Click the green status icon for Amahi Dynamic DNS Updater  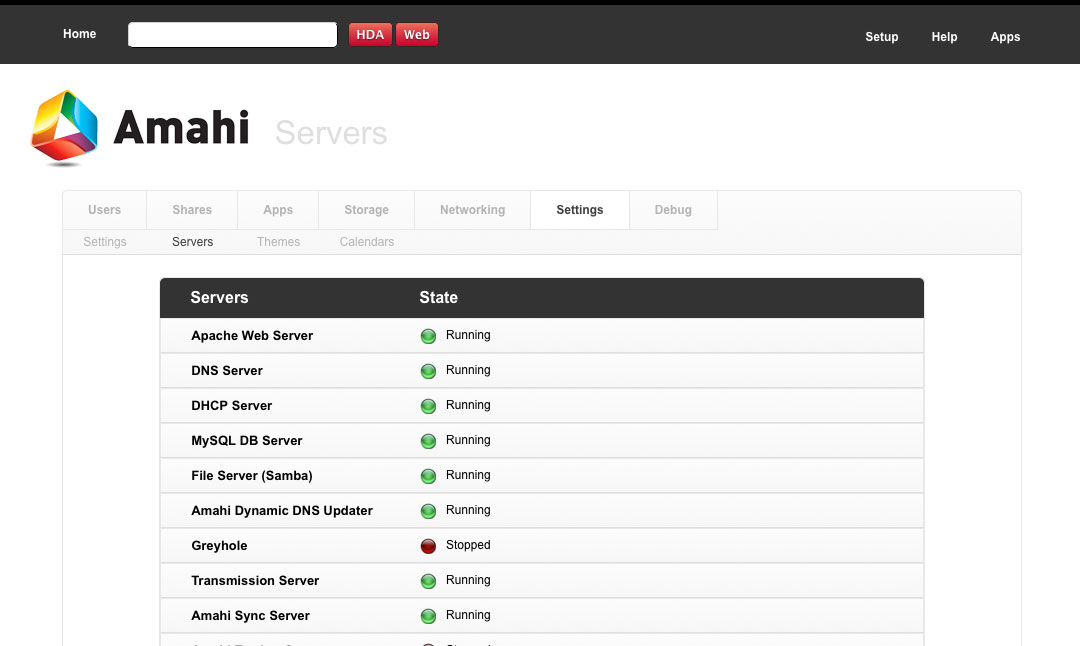pos(428,511)
